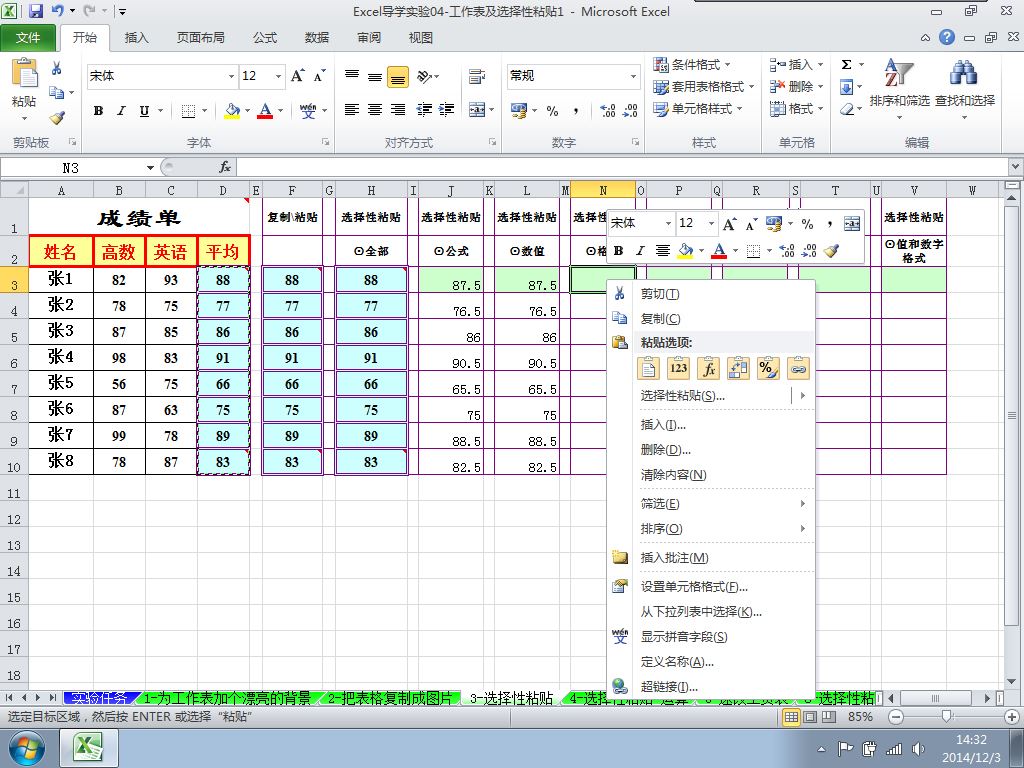The width and height of the screenshot is (1024, 768).
Task: Toggle Middle Align in ribbon alignment group
Action: click(x=375, y=76)
